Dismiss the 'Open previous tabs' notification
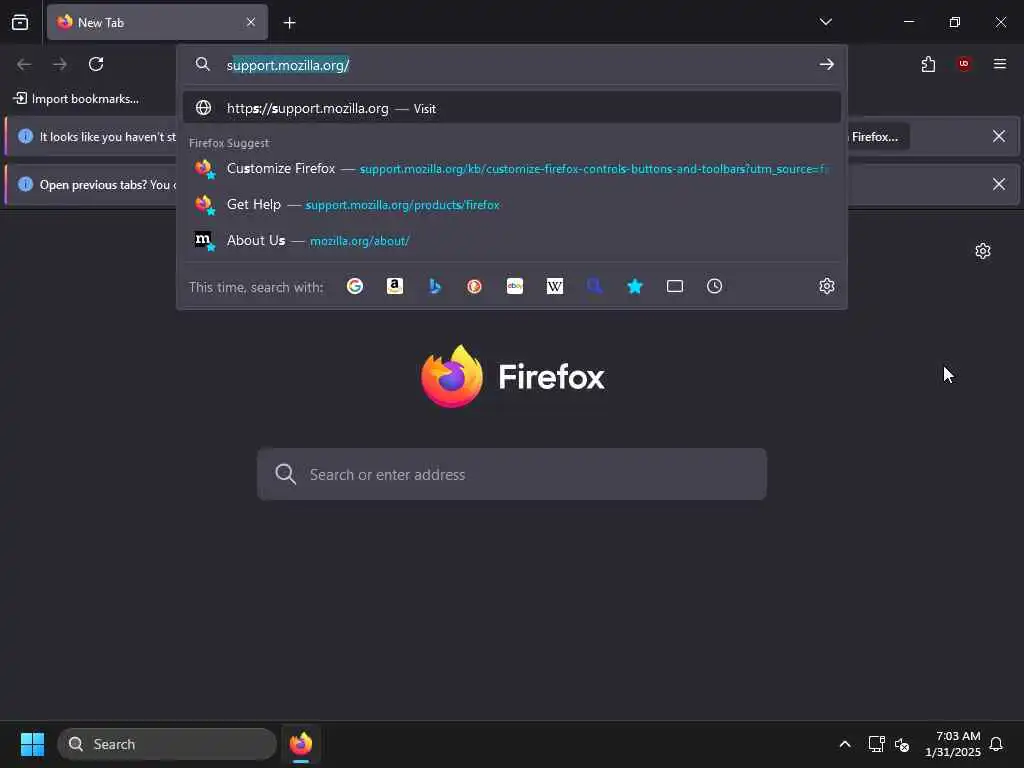 (x=999, y=184)
